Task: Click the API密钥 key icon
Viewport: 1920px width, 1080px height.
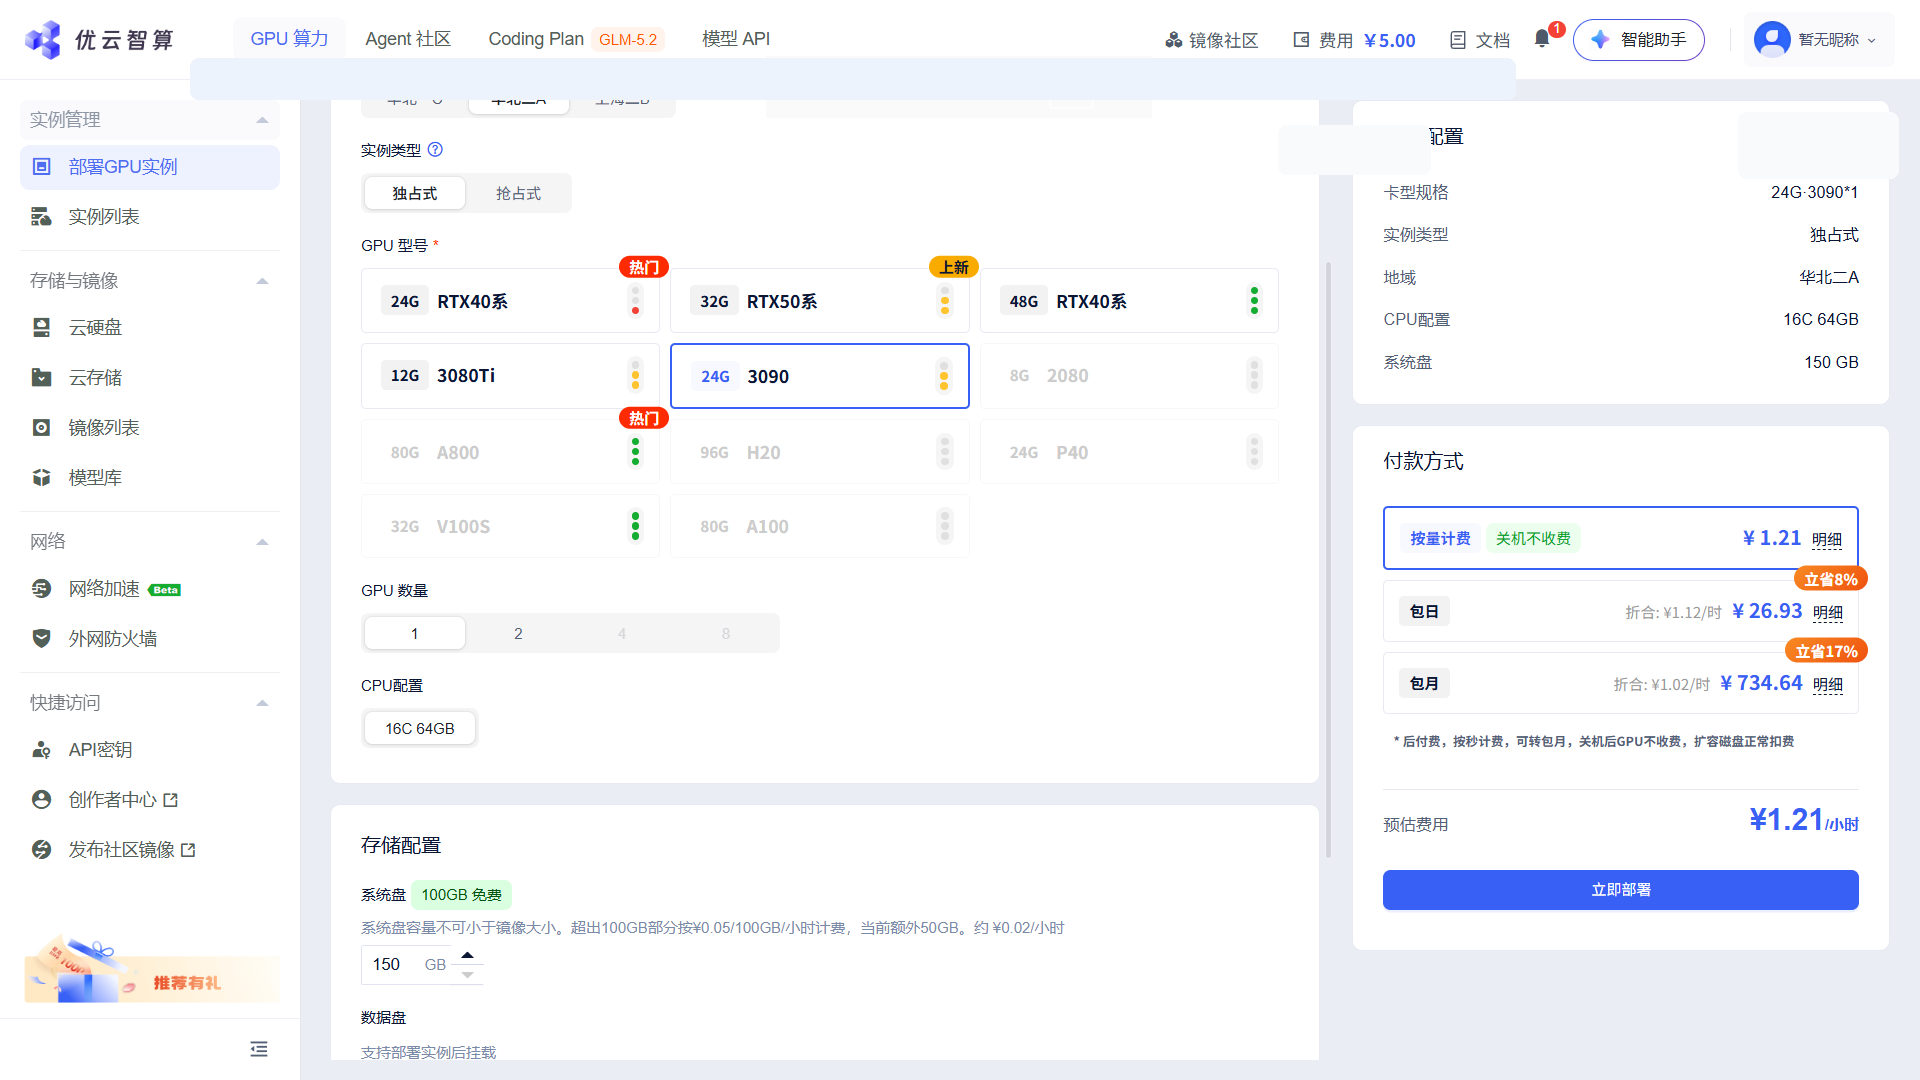Action: (42, 750)
